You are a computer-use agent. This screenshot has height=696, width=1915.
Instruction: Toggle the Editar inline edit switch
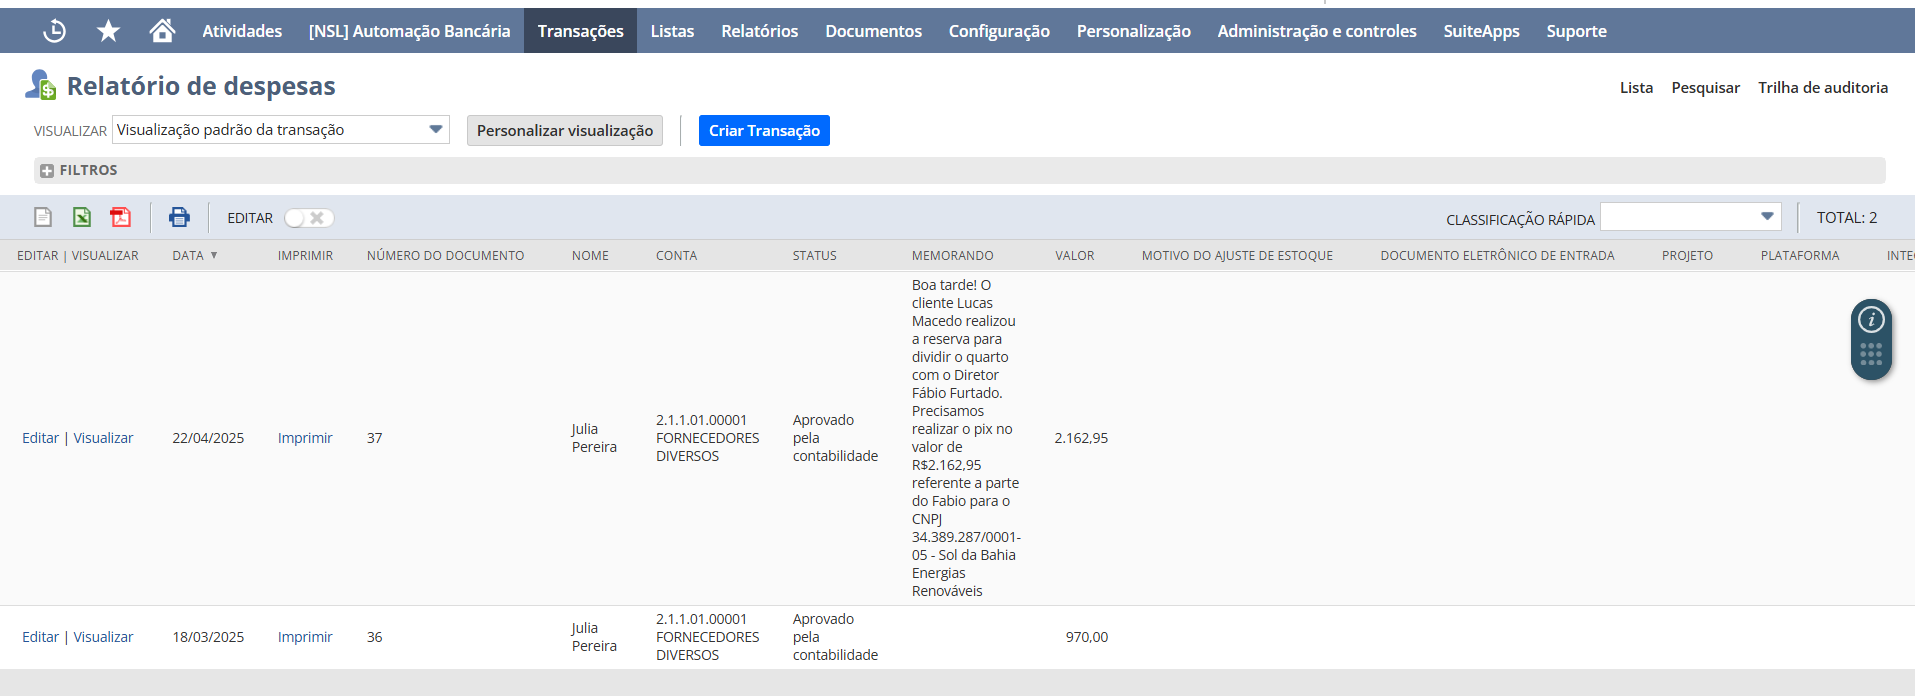point(308,218)
